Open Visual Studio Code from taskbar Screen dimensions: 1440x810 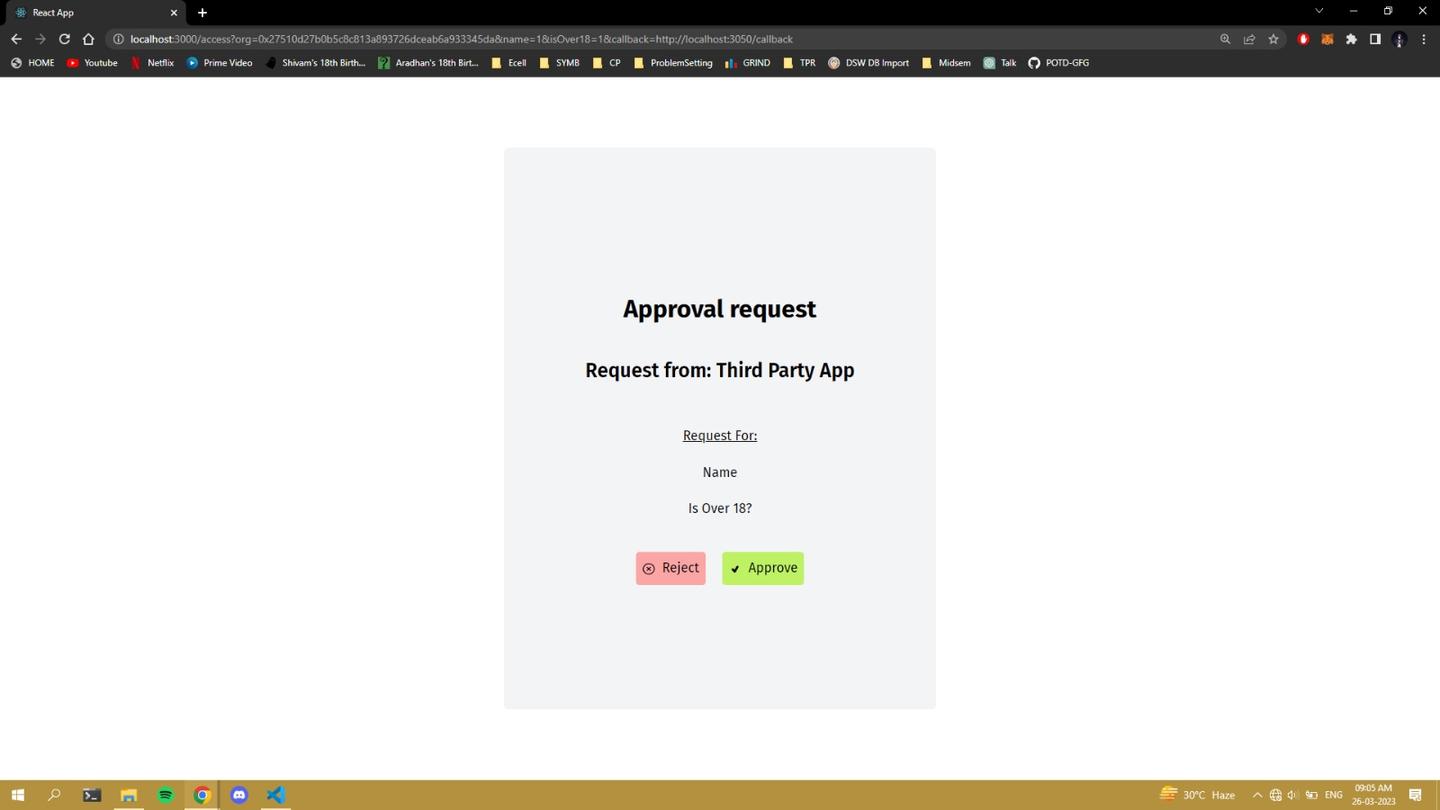(276, 795)
